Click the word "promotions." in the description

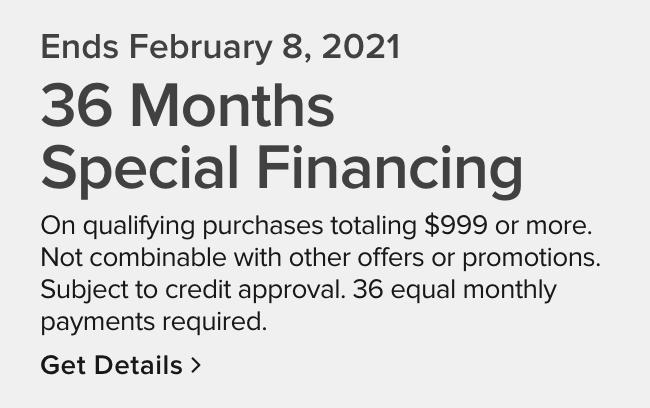[540, 257]
